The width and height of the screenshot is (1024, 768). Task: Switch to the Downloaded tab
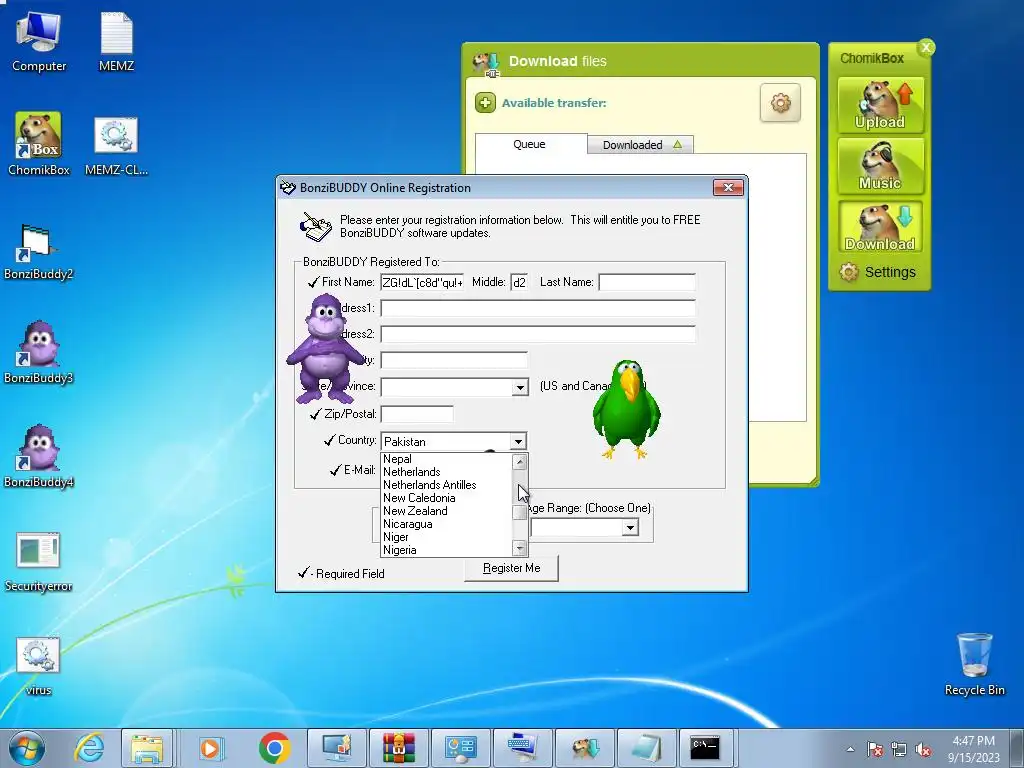640,144
